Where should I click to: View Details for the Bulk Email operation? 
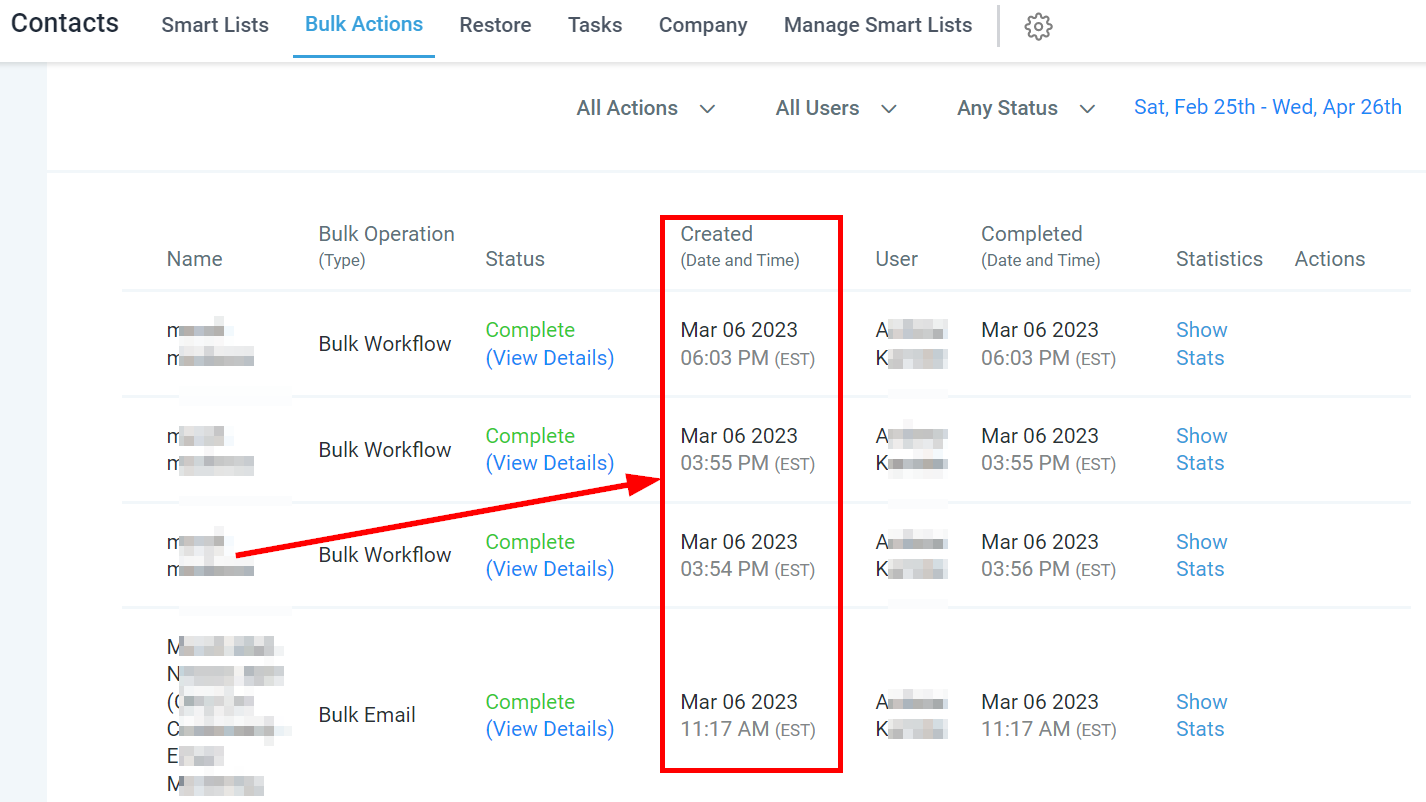pos(550,729)
